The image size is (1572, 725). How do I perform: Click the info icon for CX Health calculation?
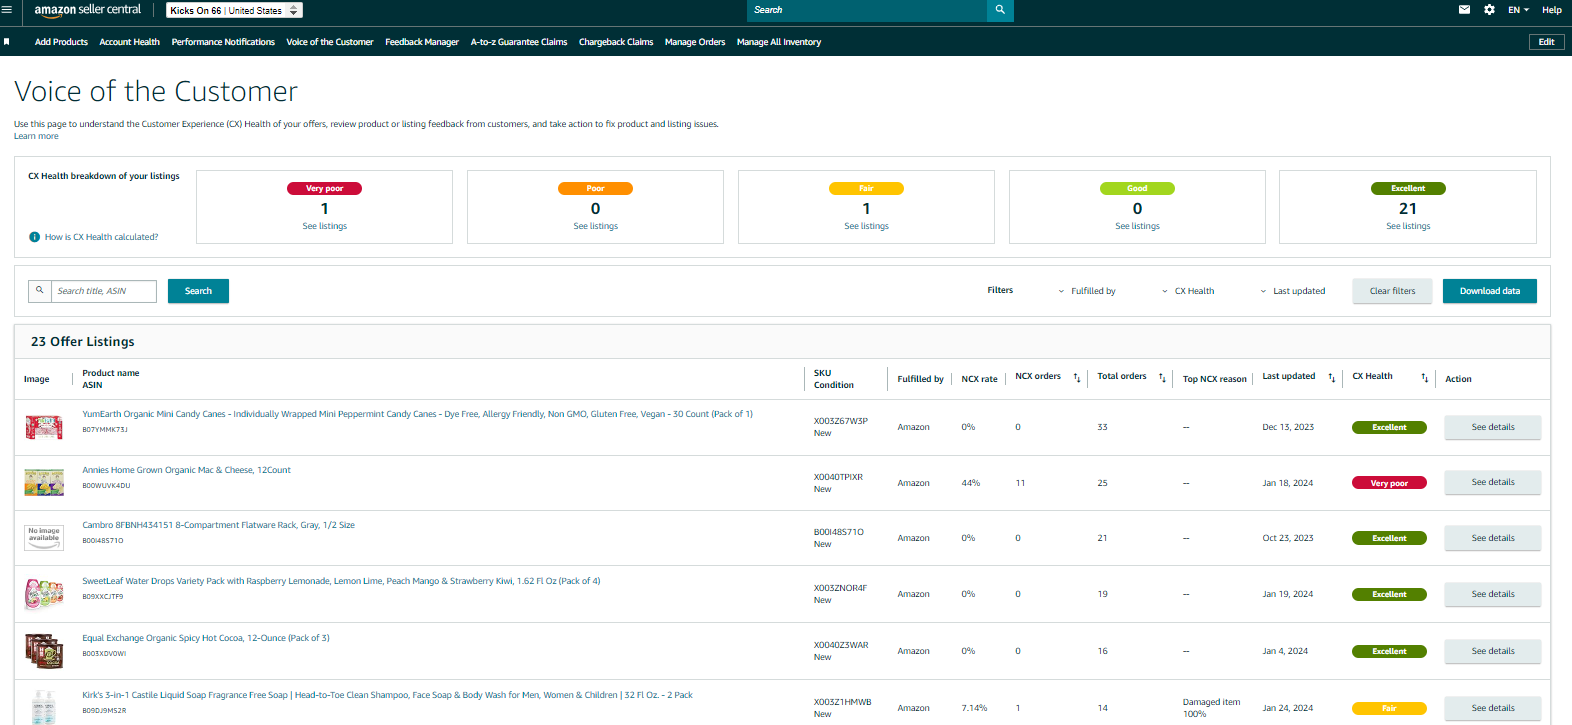(x=35, y=237)
